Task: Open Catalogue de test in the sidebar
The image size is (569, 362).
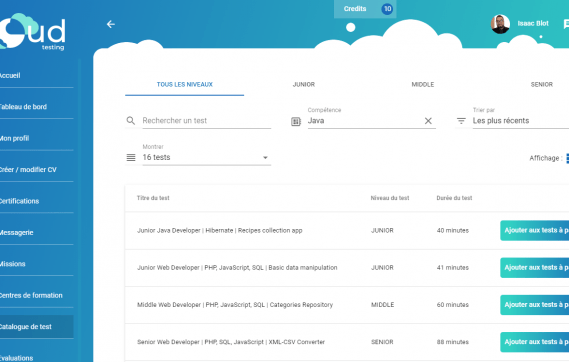Action: pyautogui.click(x=37, y=326)
